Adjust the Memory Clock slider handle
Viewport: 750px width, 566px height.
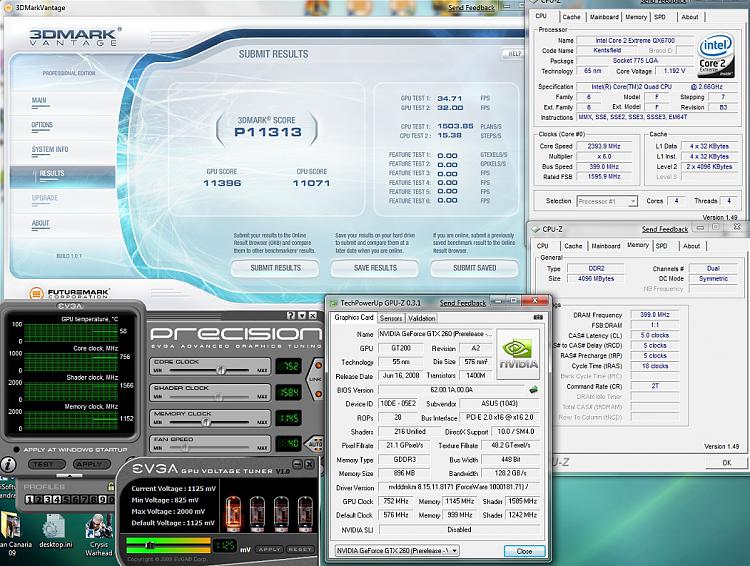(x=206, y=422)
